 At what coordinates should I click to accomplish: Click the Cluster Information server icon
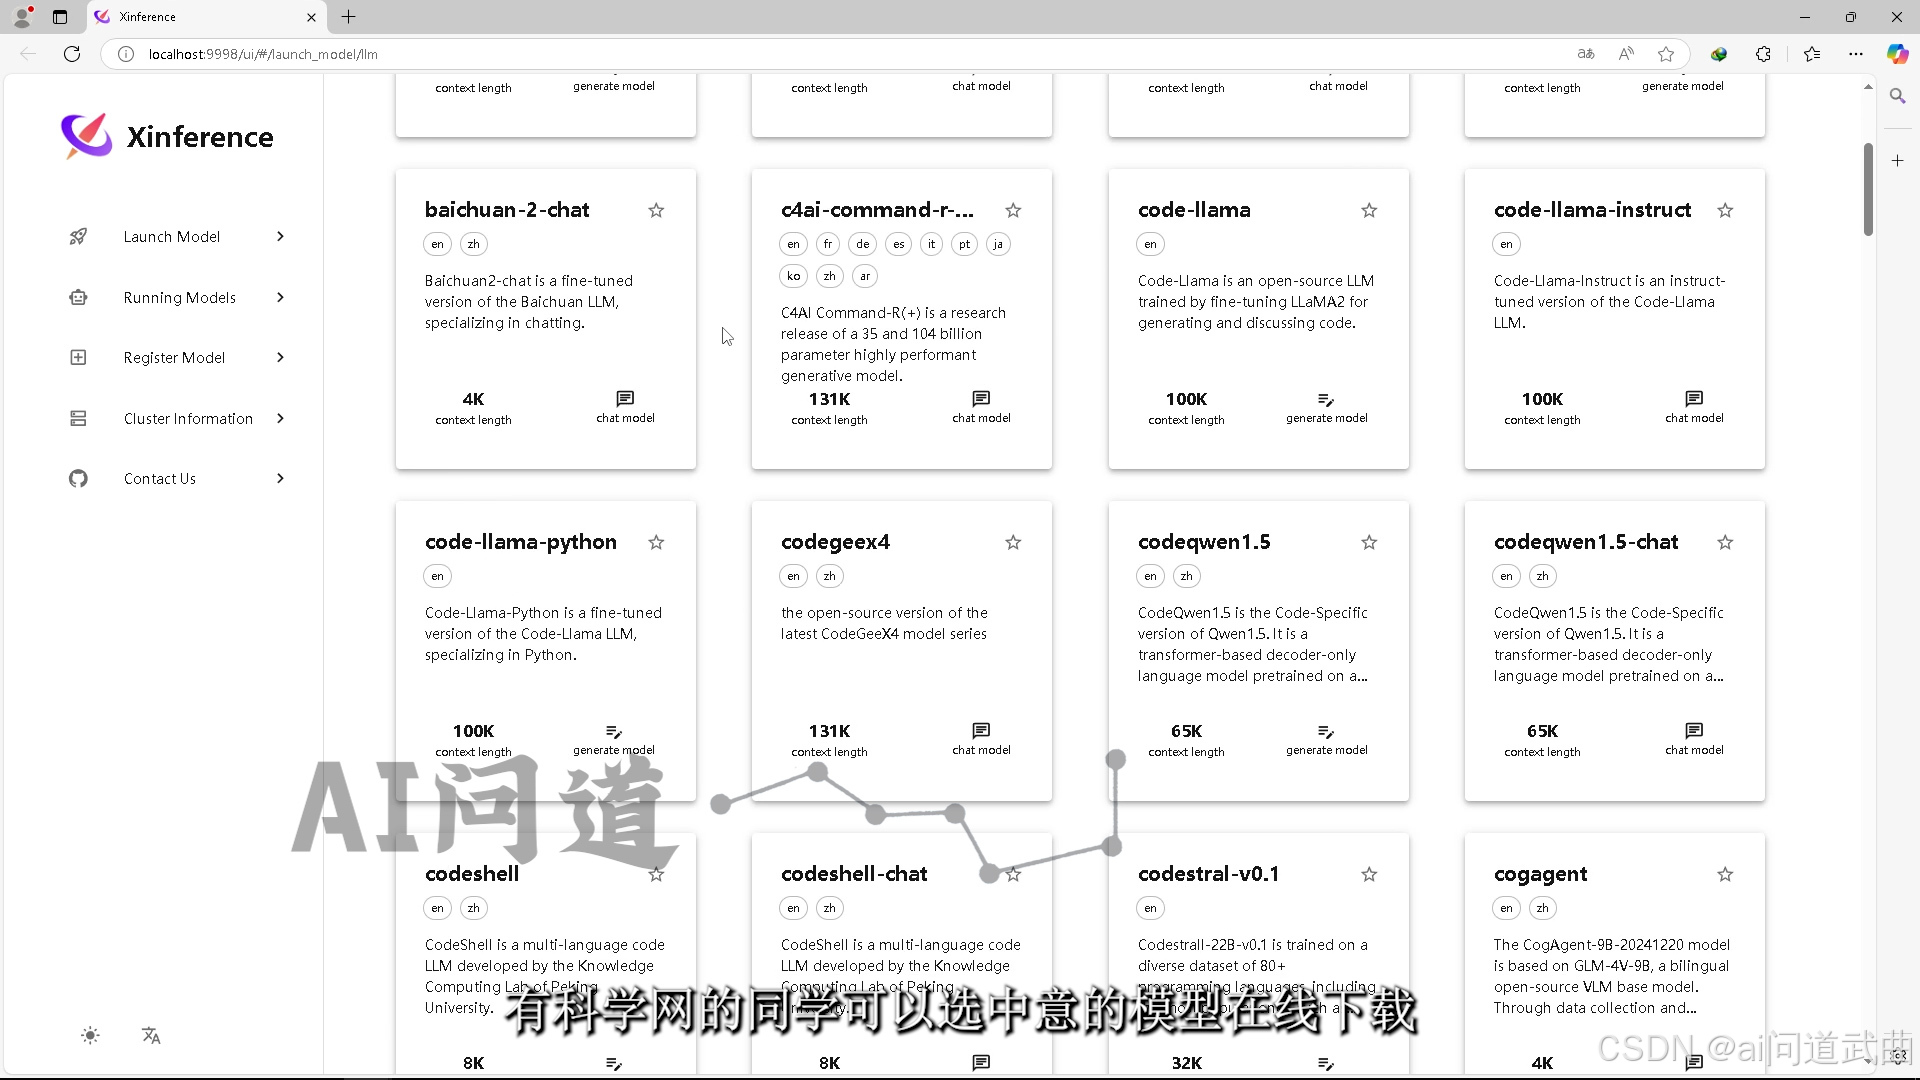pyautogui.click(x=78, y=418)
